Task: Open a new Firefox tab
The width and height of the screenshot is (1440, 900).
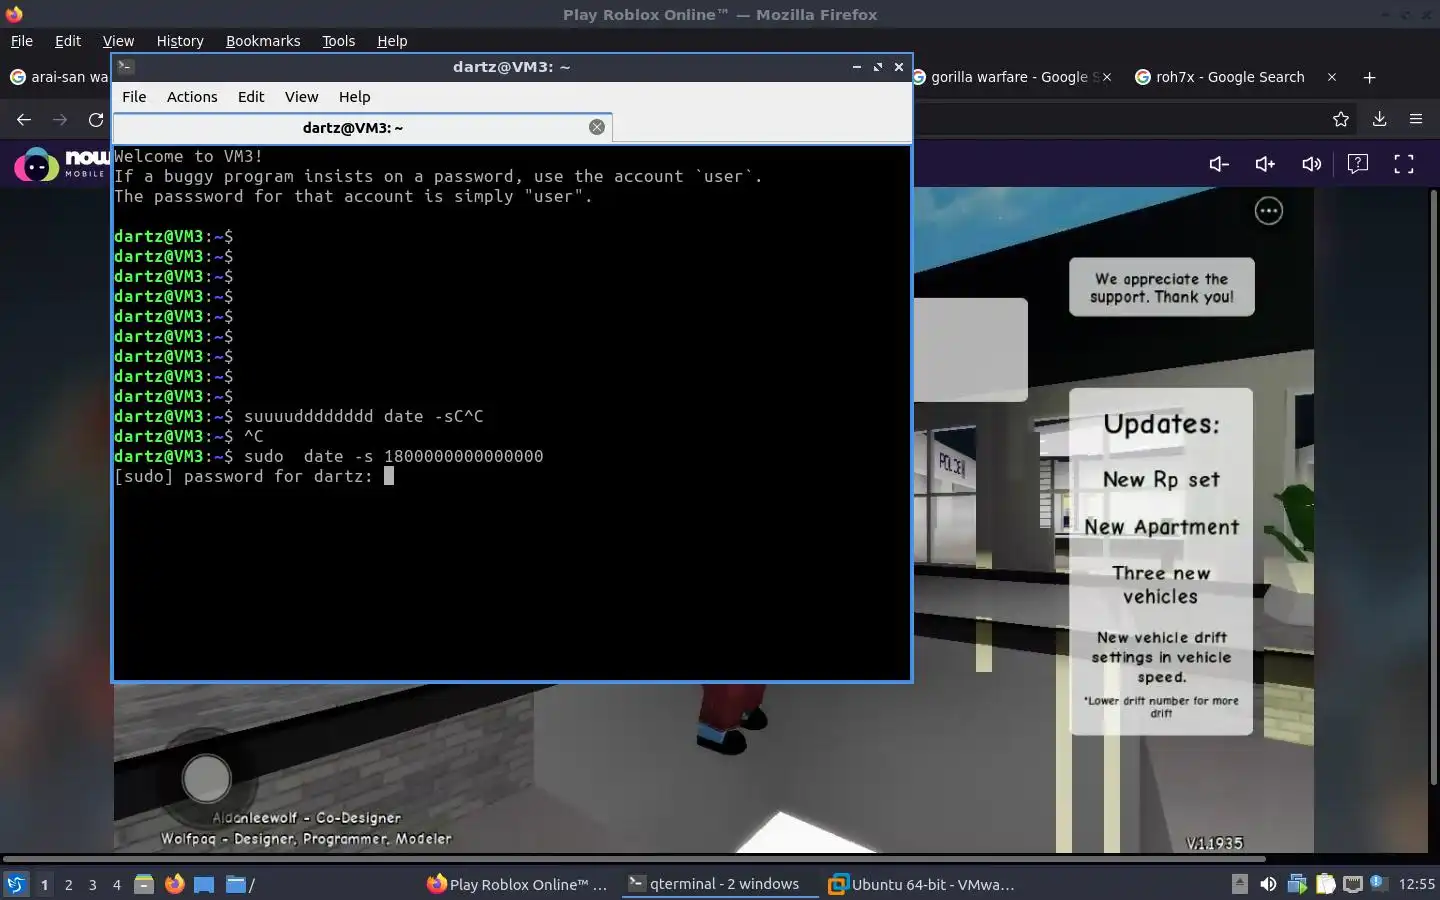Action: (x=1369, y=77)
